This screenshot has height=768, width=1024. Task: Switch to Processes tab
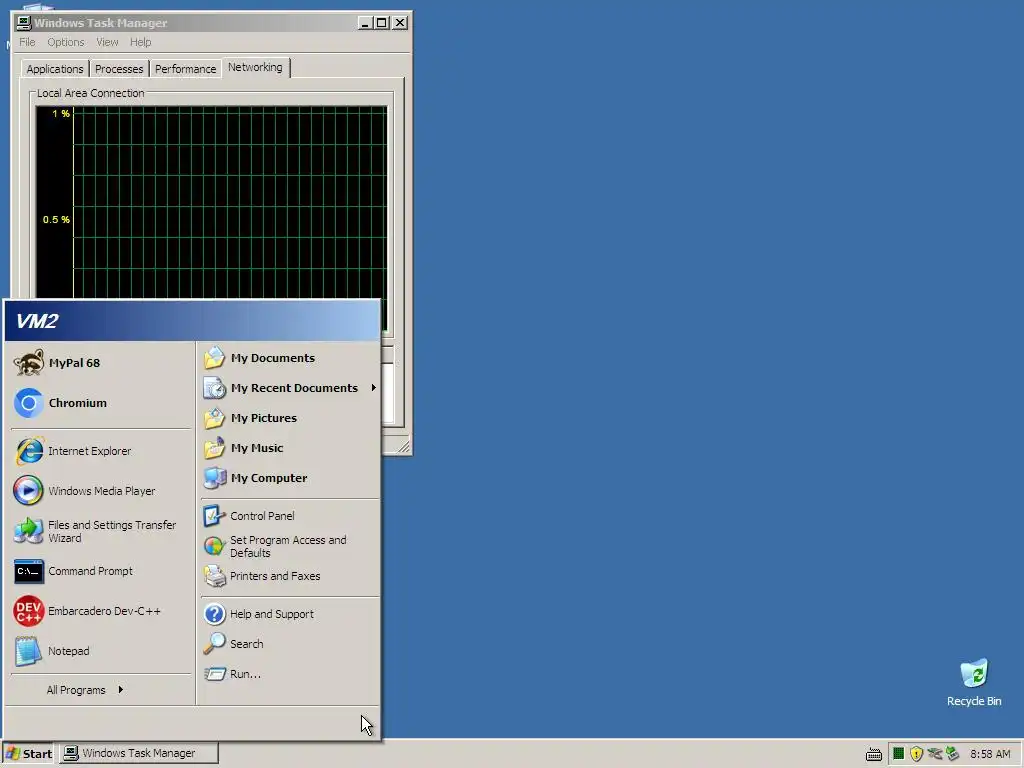[119, 69]
